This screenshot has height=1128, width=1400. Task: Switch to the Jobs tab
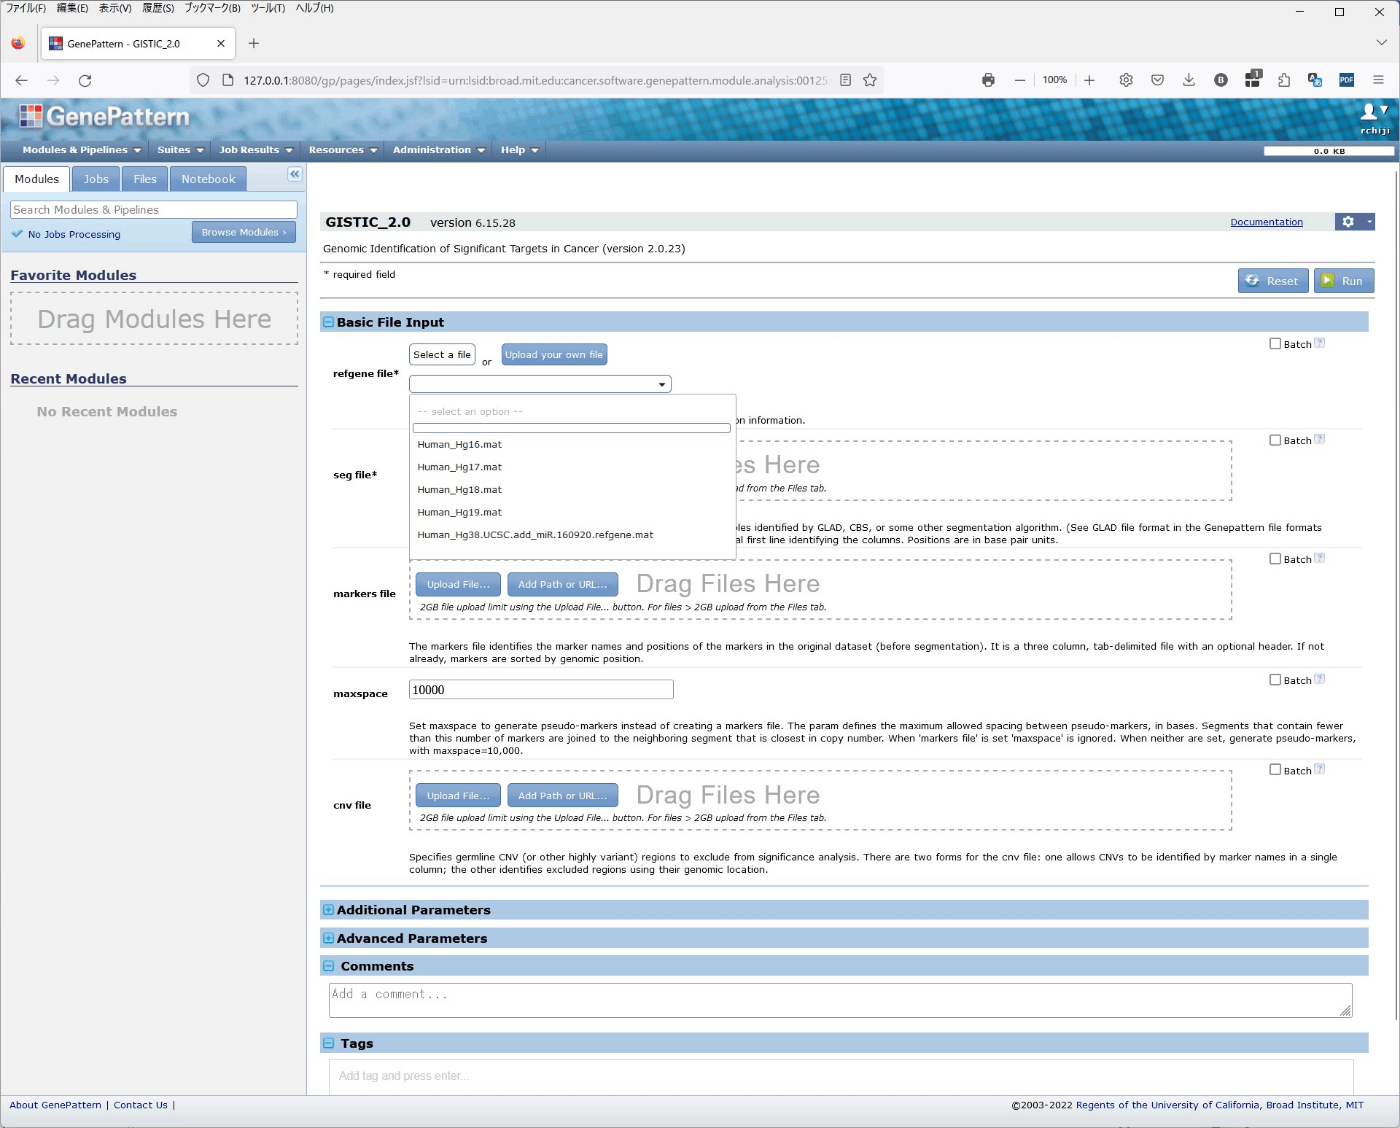tap(96, 179)
